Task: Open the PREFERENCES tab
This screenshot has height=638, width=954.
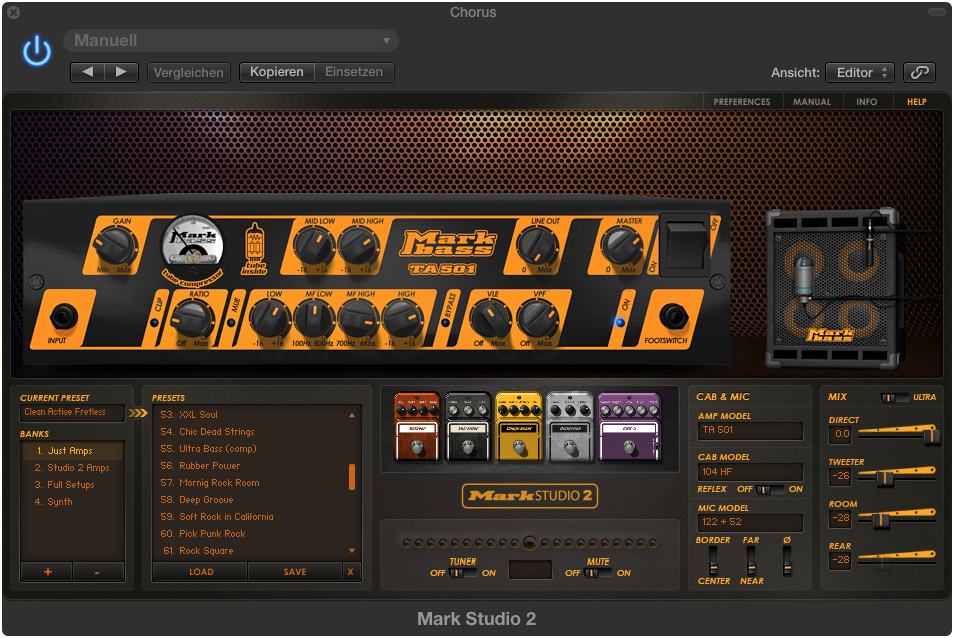Action: click(742, 102)
